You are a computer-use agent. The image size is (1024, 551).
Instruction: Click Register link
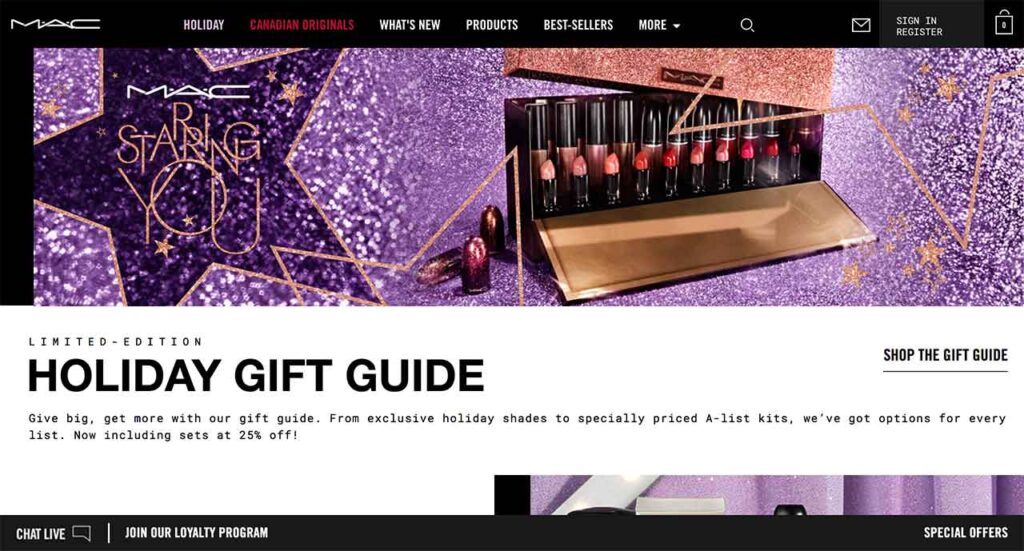(919, 31)
